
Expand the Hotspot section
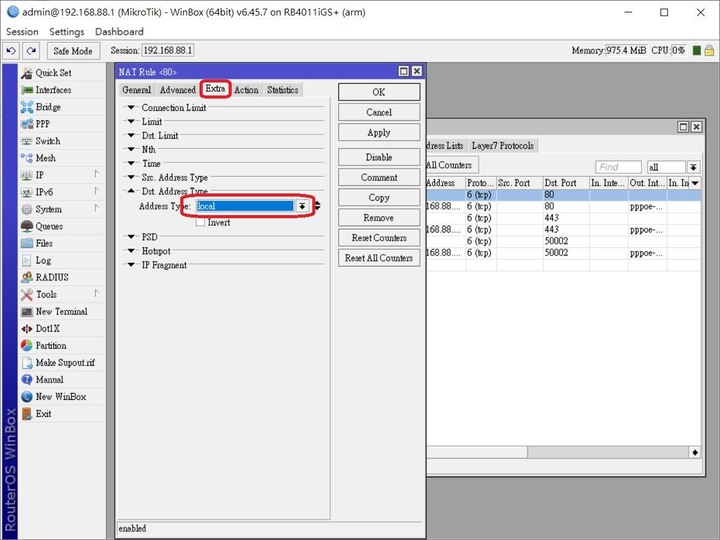pos(131,251)
